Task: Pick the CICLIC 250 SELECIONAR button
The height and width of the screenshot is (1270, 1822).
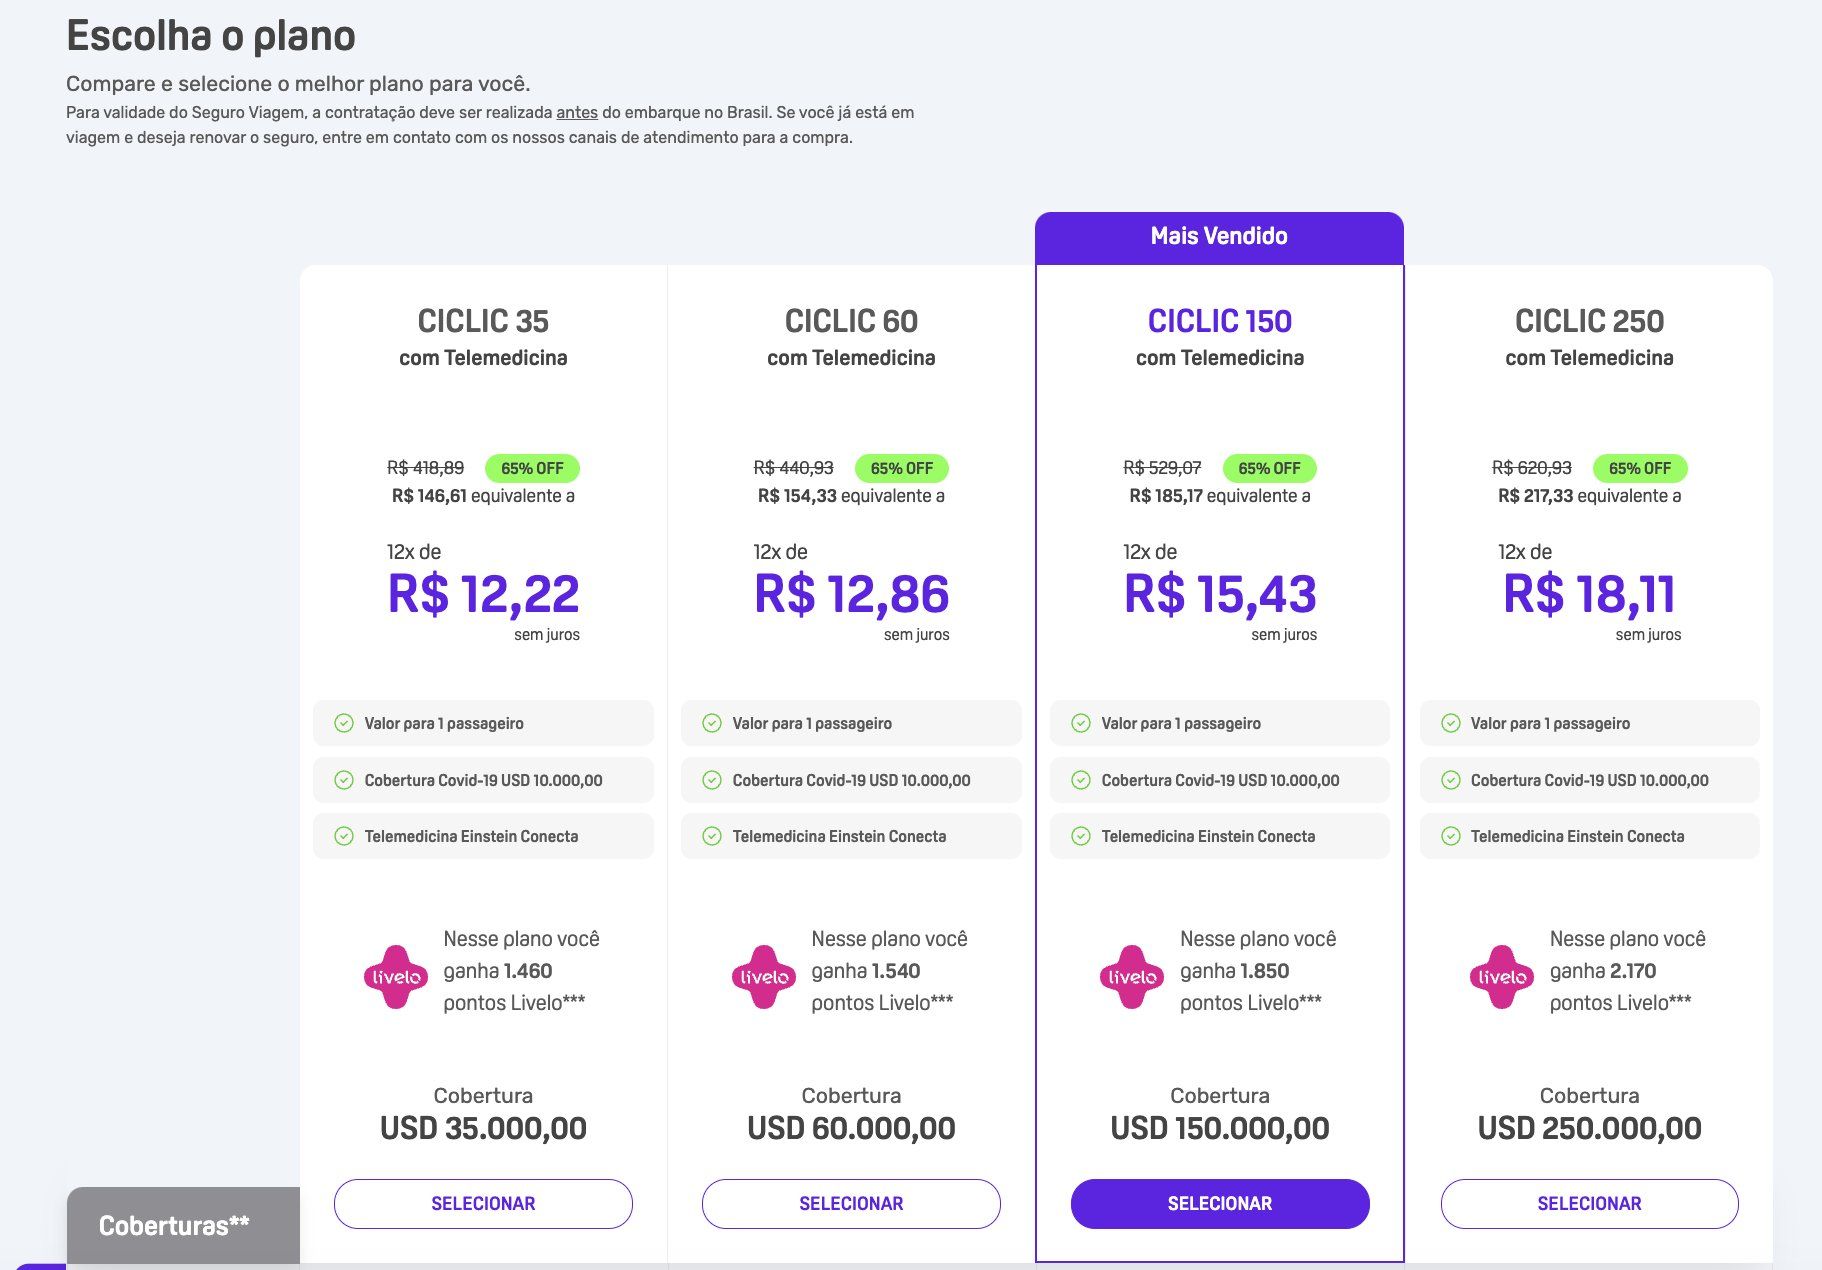Action: coord(1589,1204)
